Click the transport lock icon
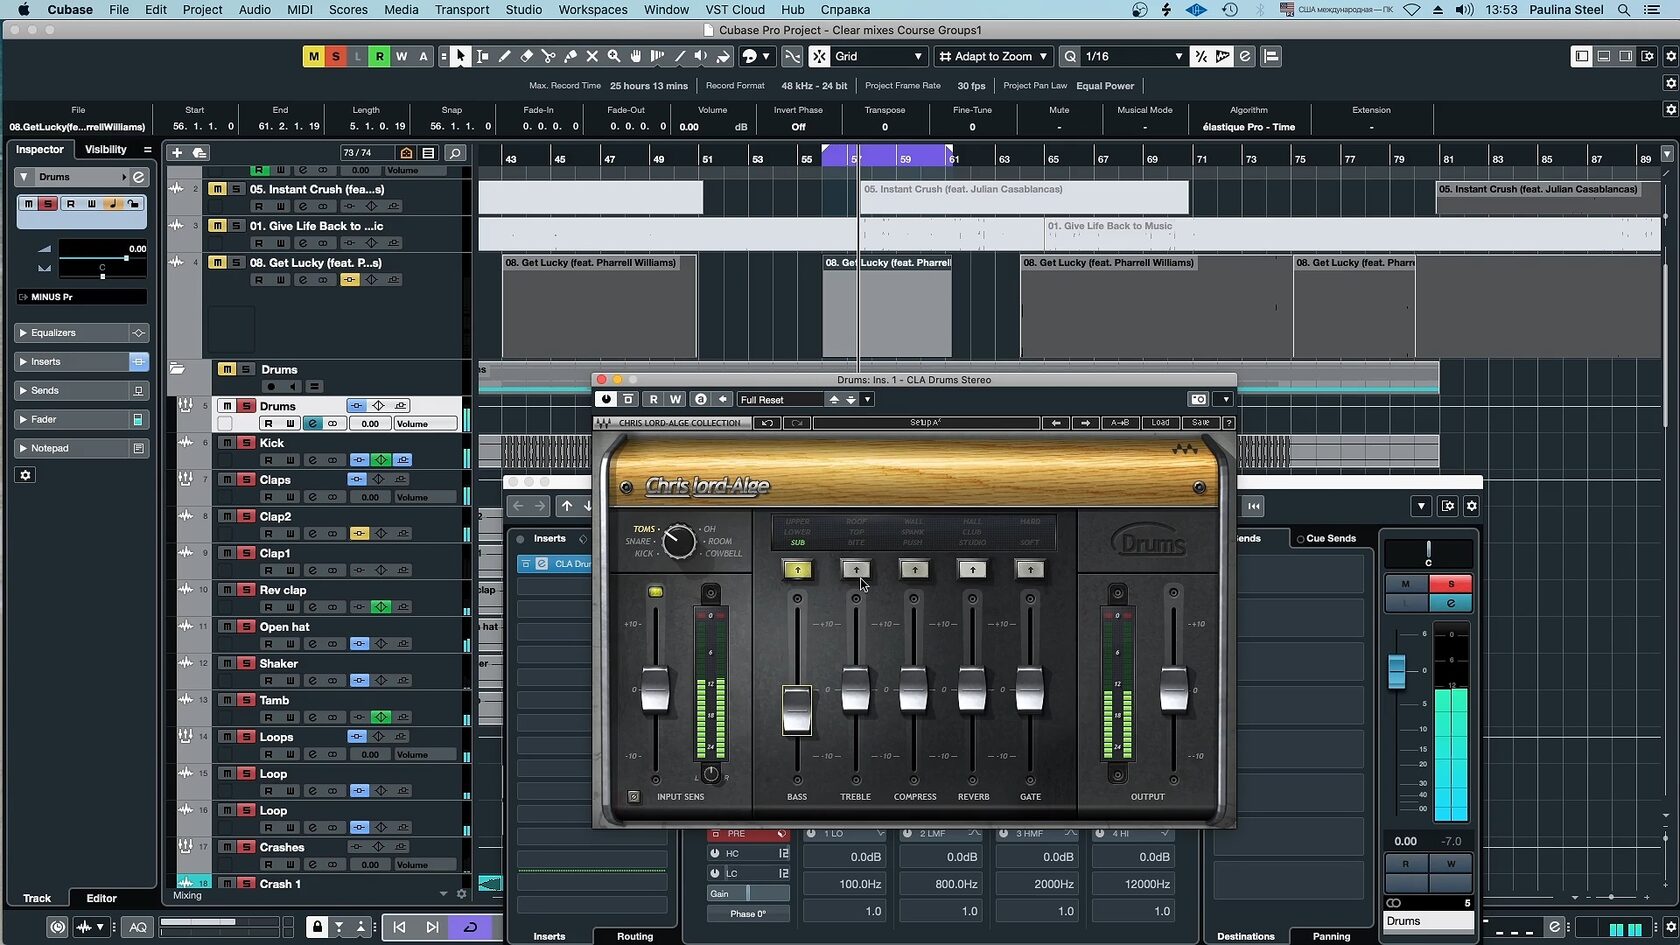The width and height of the screenshot is (1680, 945). [317, 927]
